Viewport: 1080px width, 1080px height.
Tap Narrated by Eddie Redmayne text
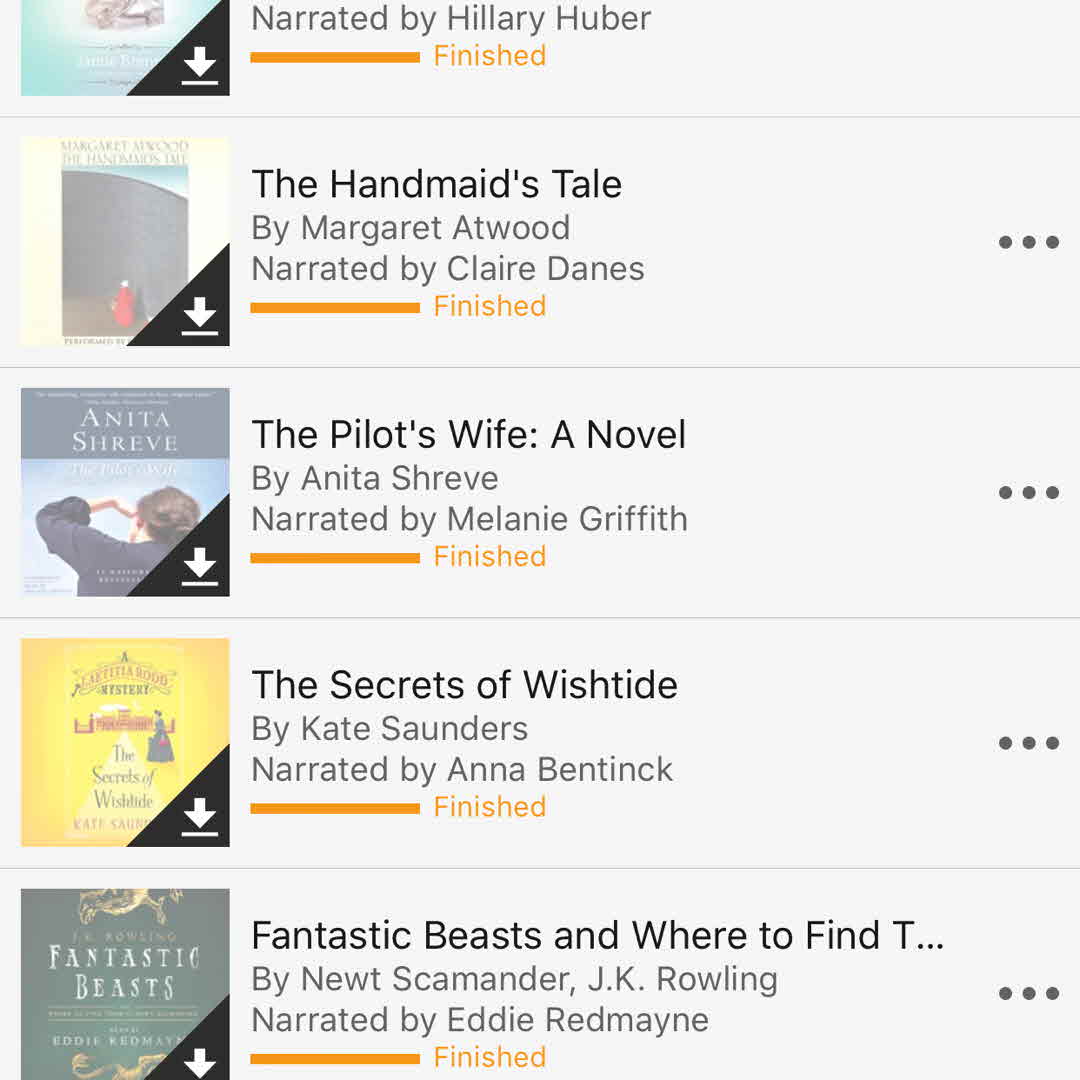pos(480,1020)
